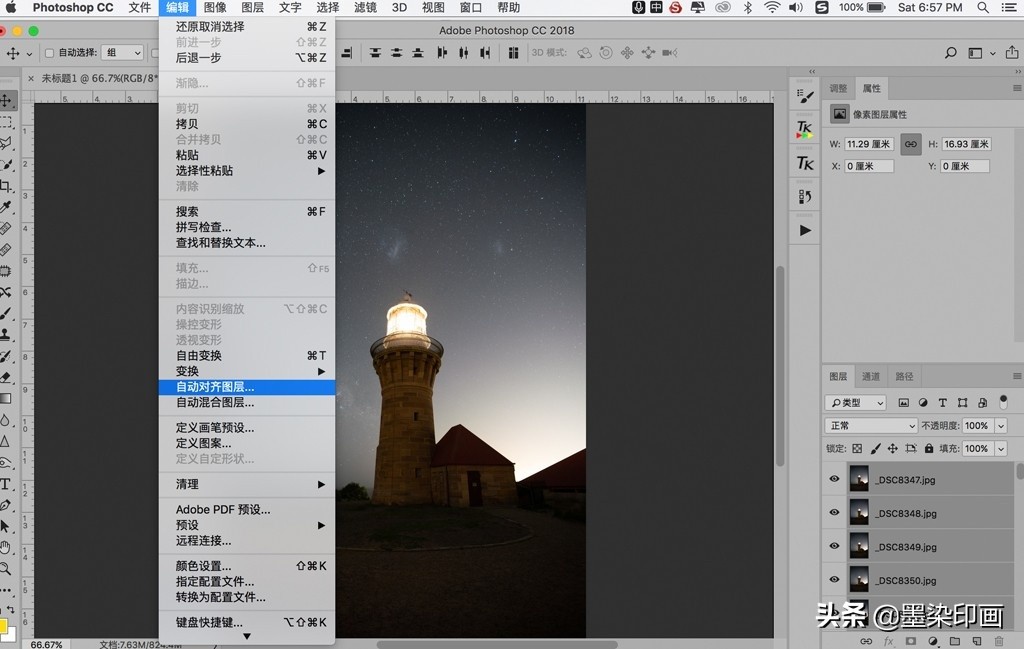
Task: Open the blend mode dropdown (正常)
Action: (870, 426)
